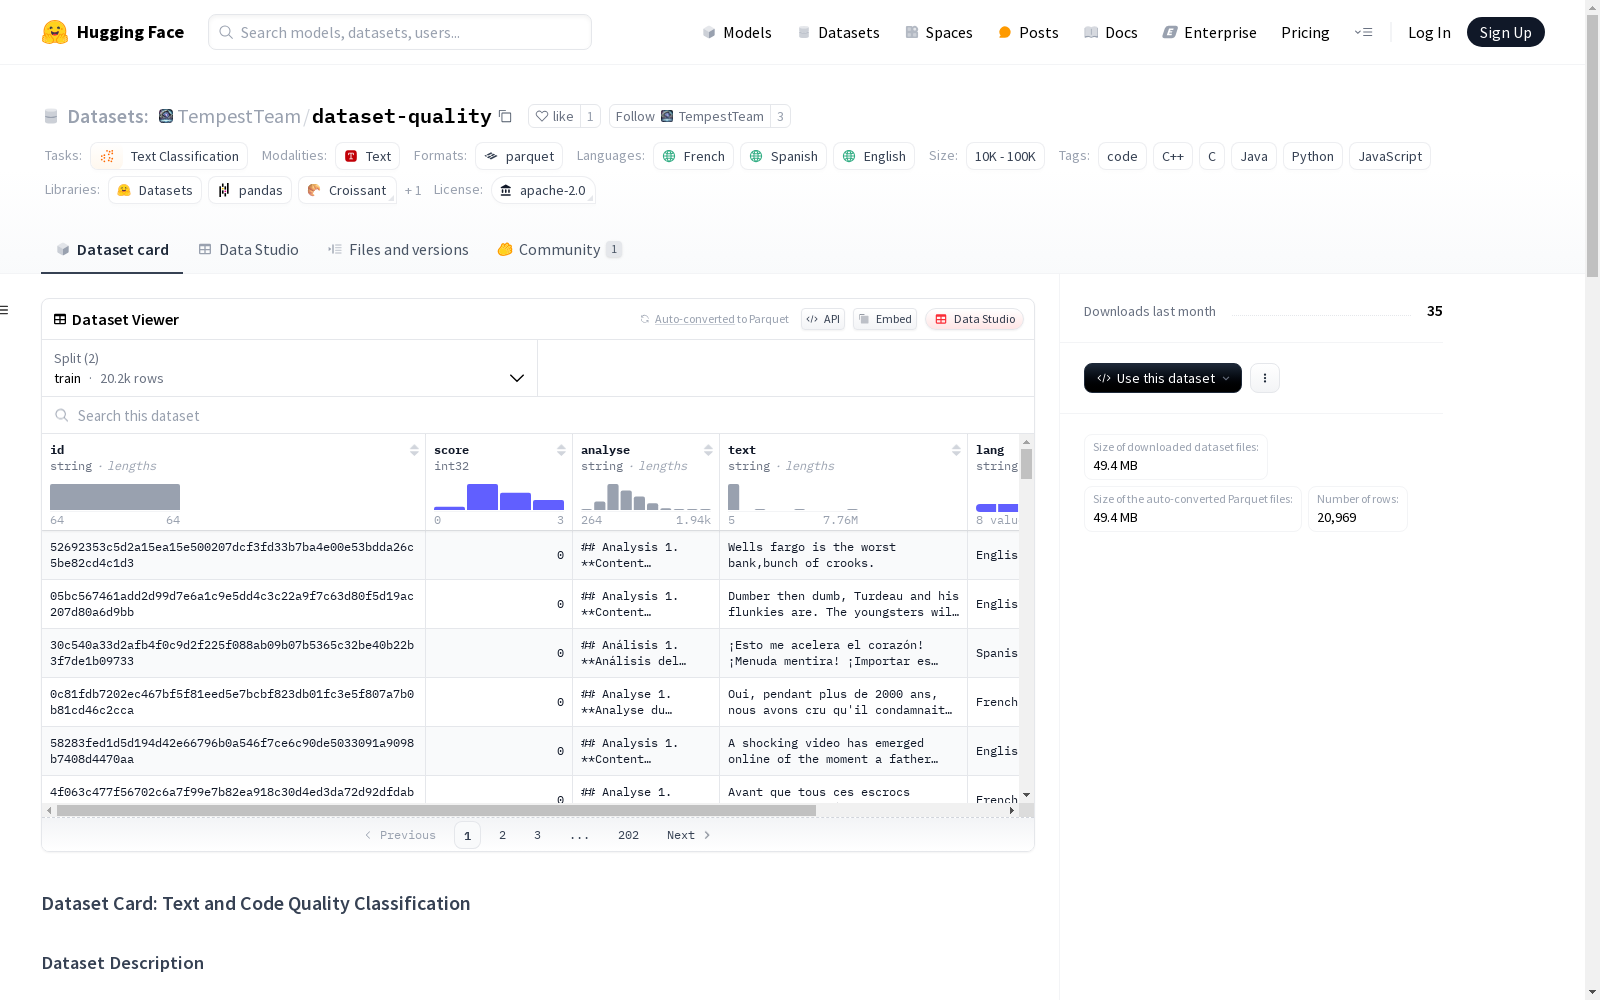Image resolution: width=1600 pixels, height=1000 pixels.
Task: Open the Community tab
Action: (x=559, y=250)
